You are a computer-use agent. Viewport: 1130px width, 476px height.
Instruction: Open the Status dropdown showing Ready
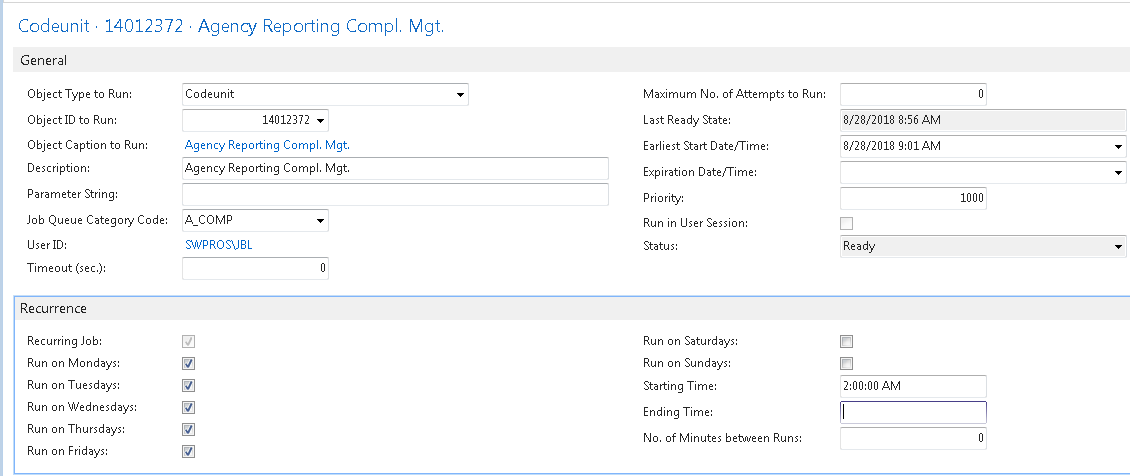(1118, 247)
